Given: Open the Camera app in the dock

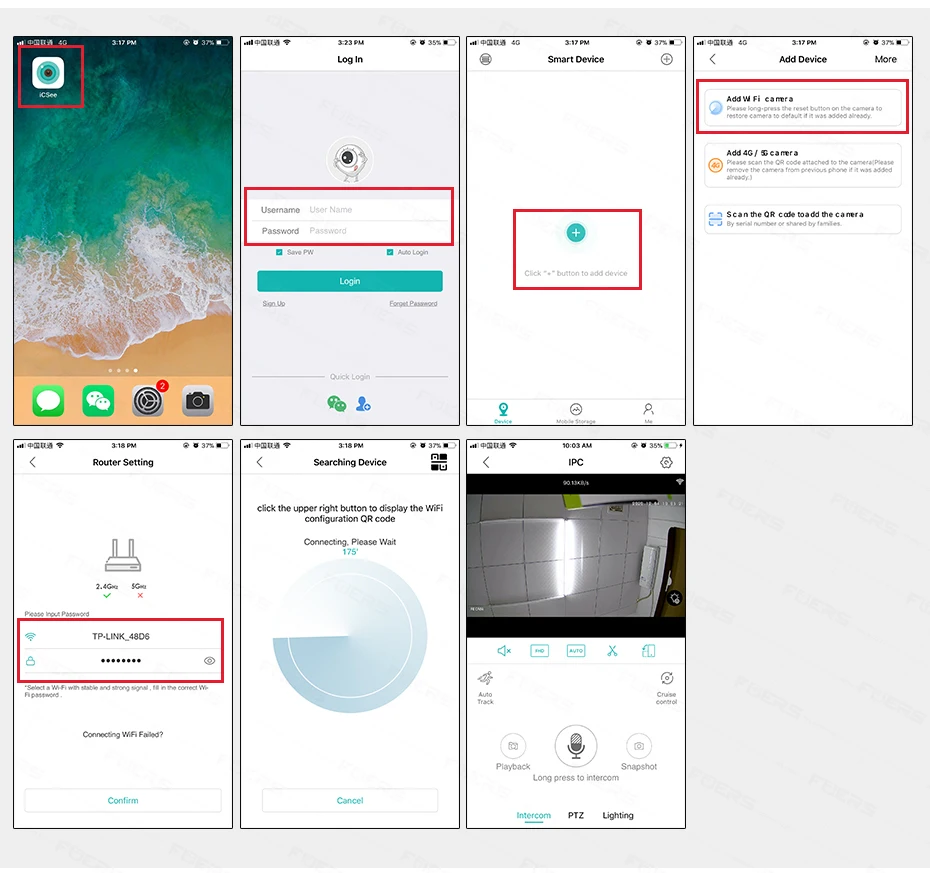Looking at the screenshot, I should tap(198, 401).
